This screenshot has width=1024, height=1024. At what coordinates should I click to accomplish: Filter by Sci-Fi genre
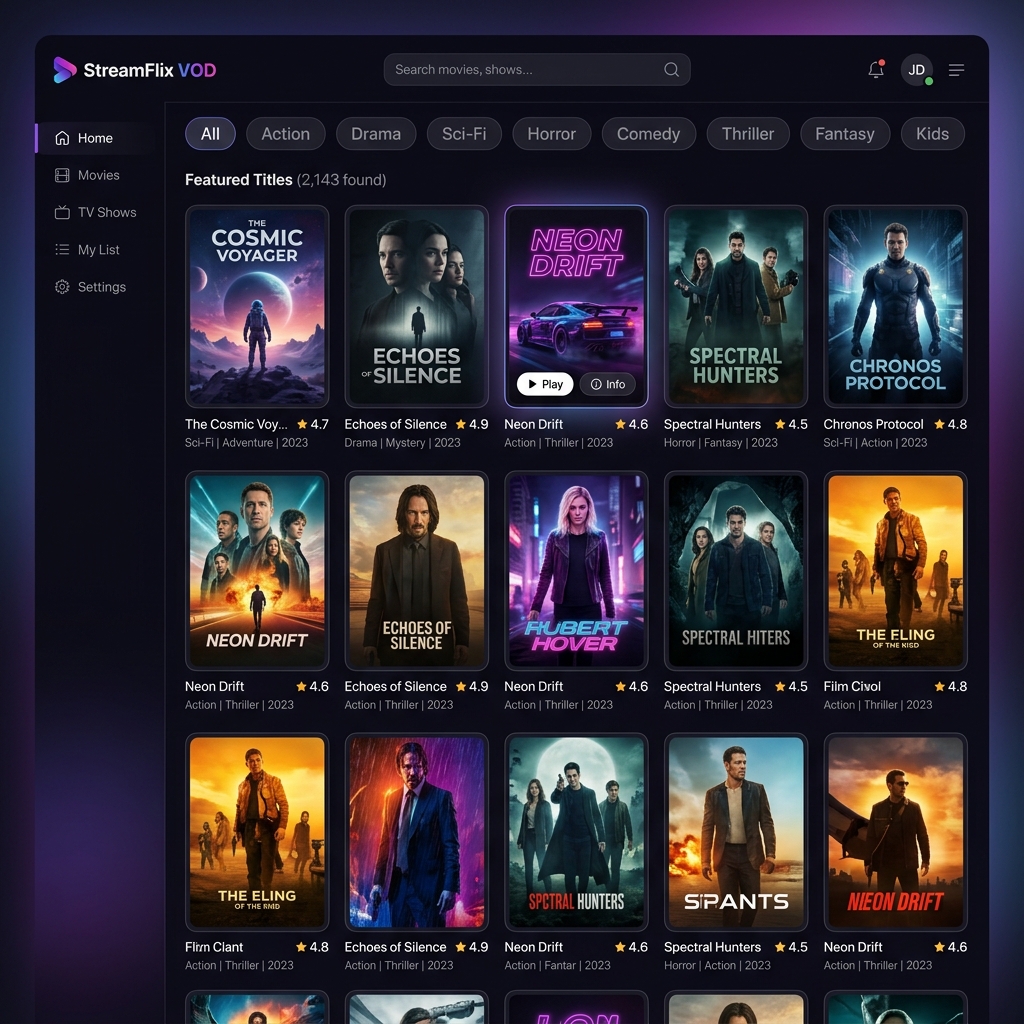click(x=464, y=134)
